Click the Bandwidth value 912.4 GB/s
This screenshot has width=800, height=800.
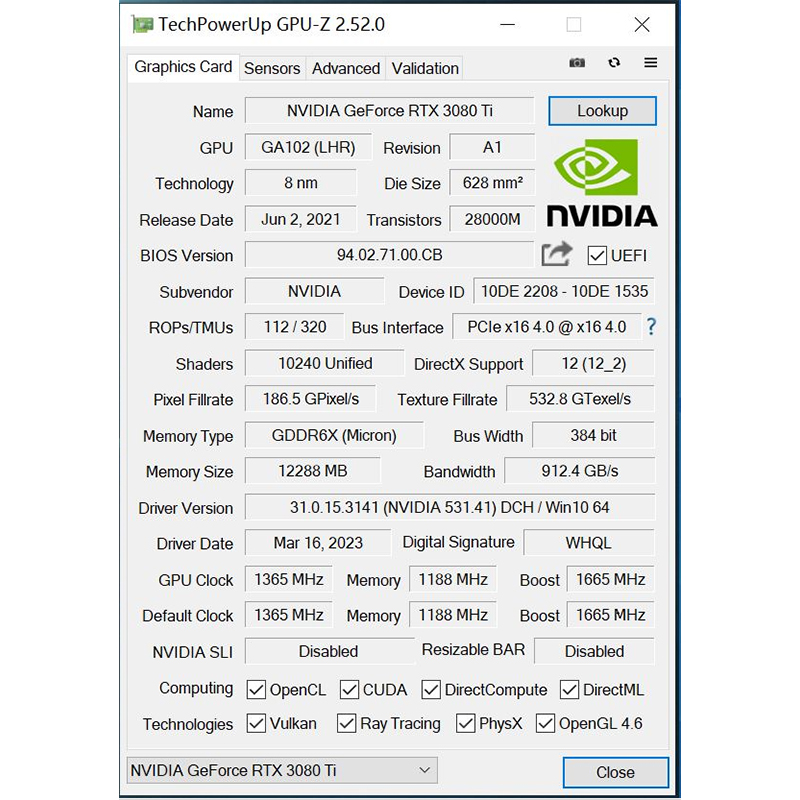580,470
